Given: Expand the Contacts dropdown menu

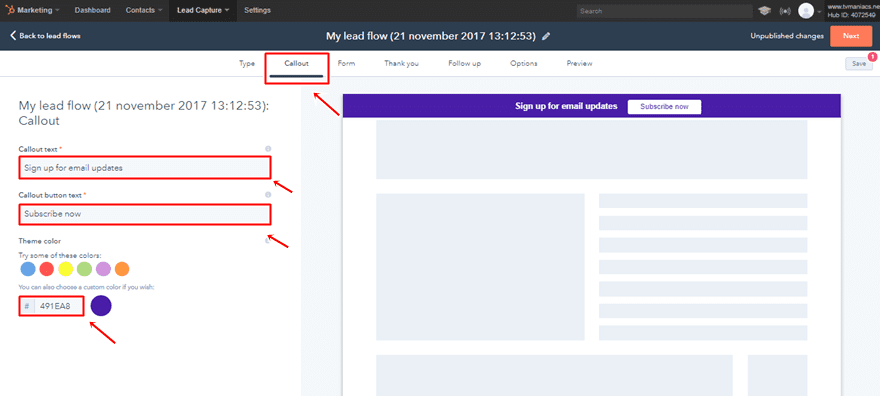Looking at the screenshot, I should (144, 10).
